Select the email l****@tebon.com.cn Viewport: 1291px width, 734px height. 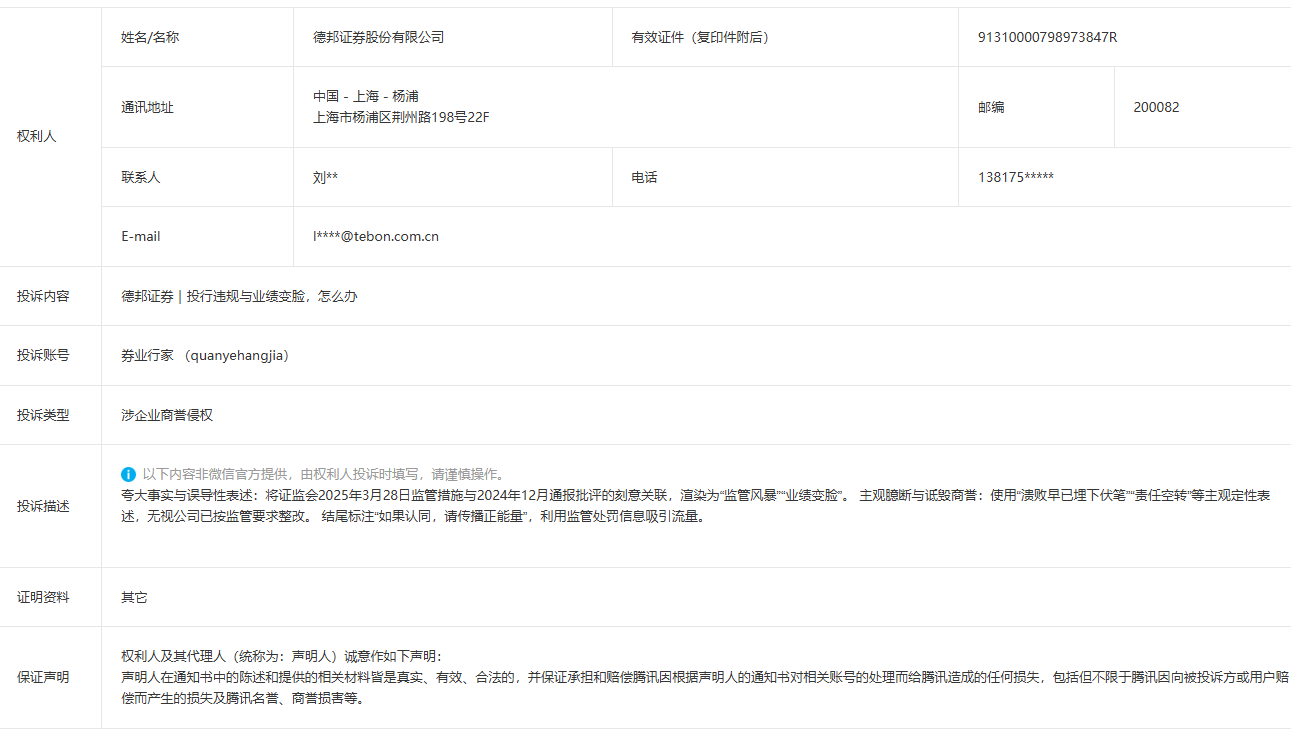tap(376, 236)
